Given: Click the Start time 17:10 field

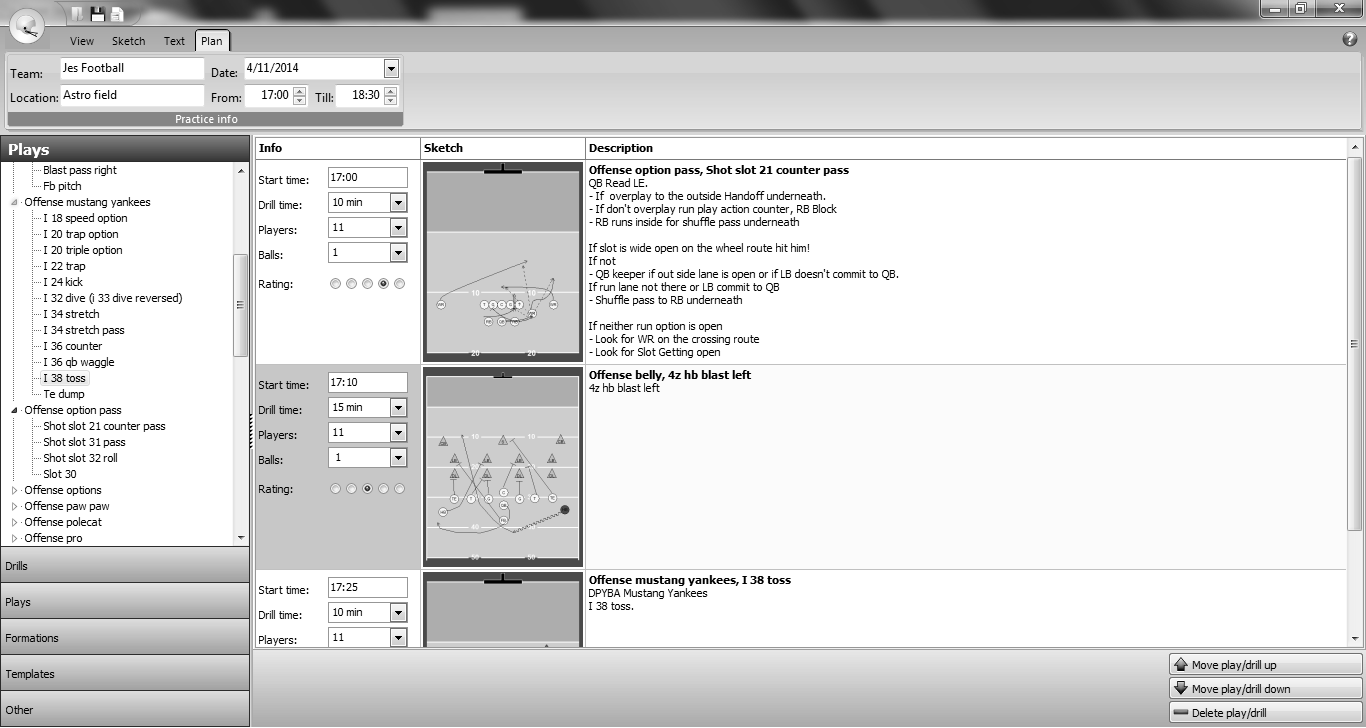Looking at the screenshot, I should point(368,382).
